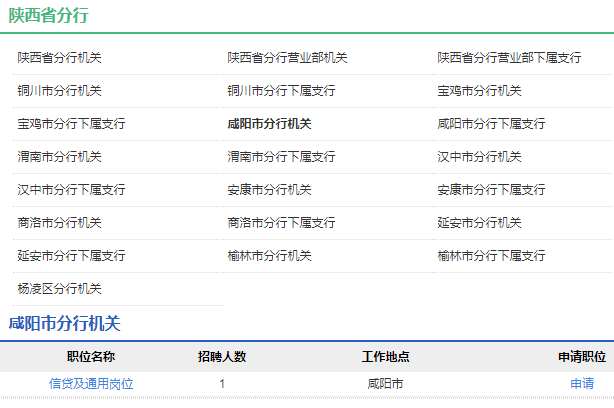Open 铜川市分行下属支行 link
This screenshot has width=614, height=408.
(x=281, y=91)
